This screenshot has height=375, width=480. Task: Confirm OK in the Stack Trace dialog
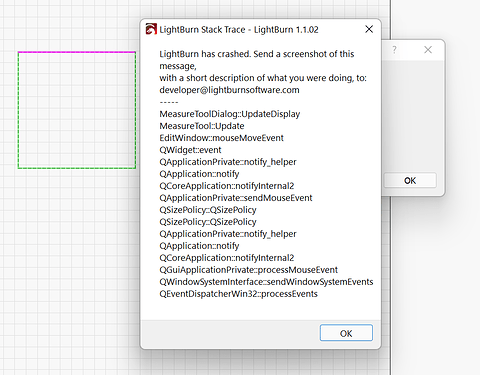[346, 333]
